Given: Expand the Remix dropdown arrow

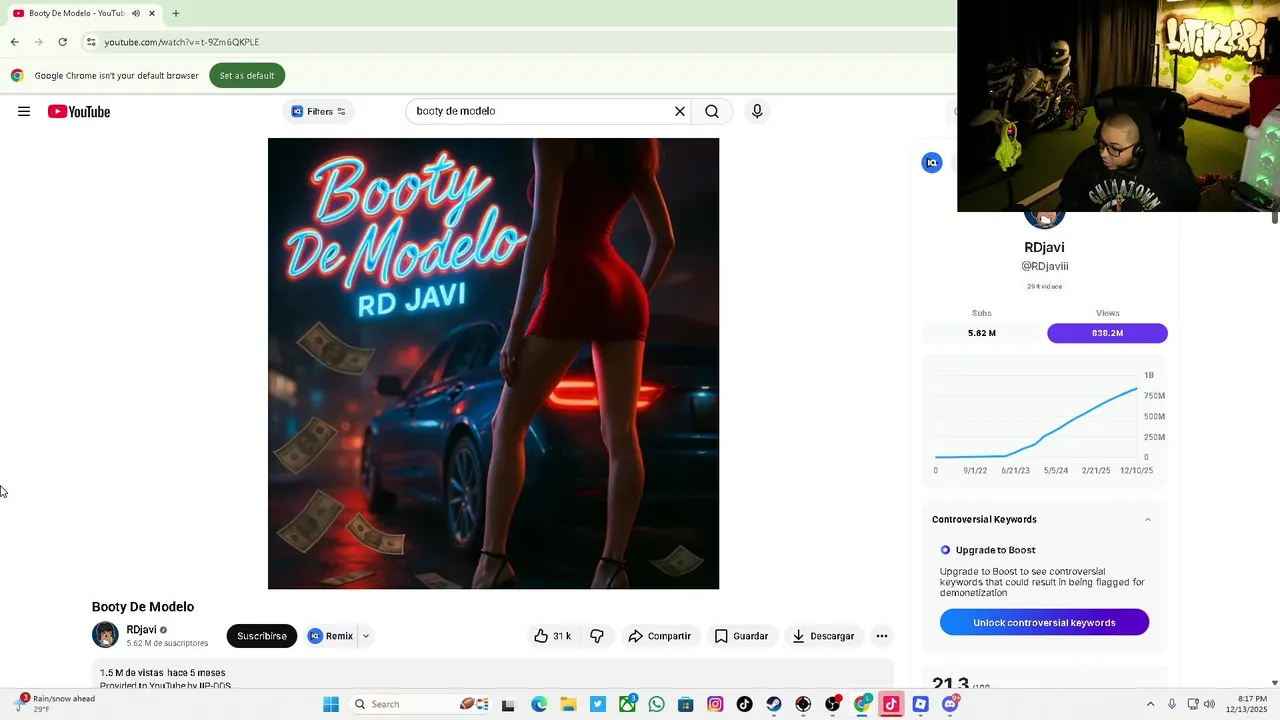Looking at the screenshot, I should (366, 636).
